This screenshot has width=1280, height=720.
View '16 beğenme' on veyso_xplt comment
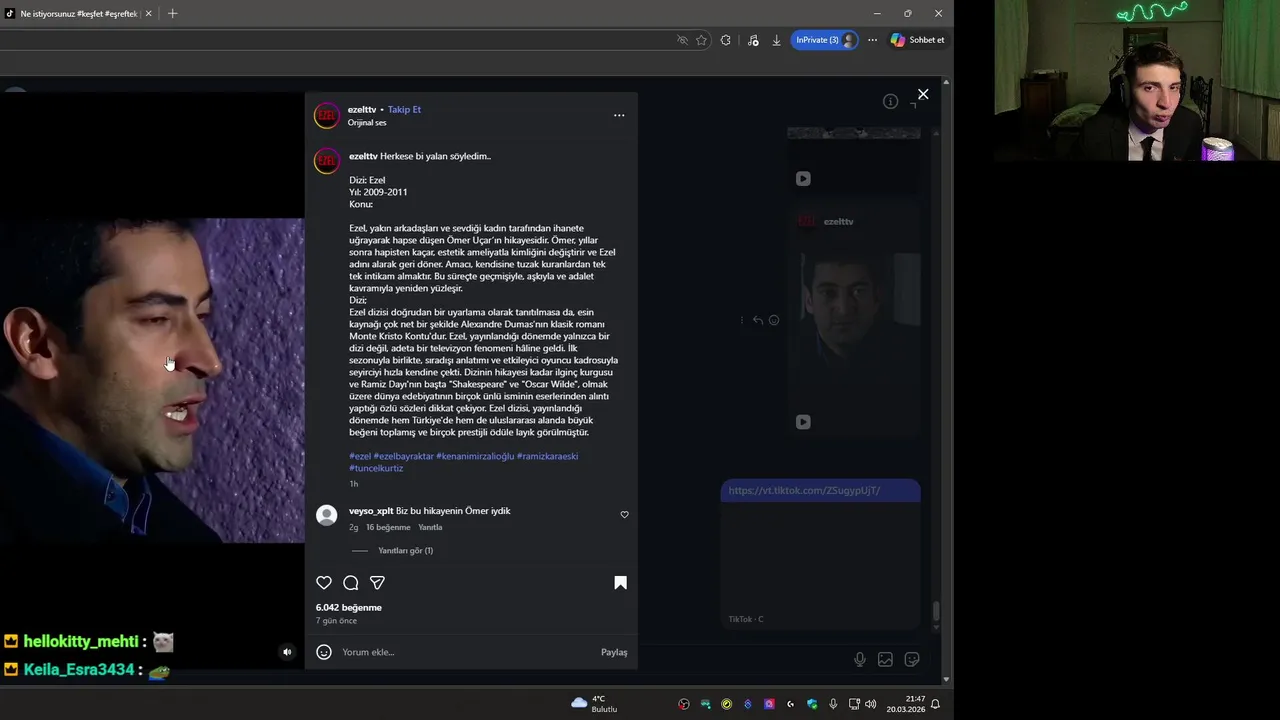(x=388, y=527)
